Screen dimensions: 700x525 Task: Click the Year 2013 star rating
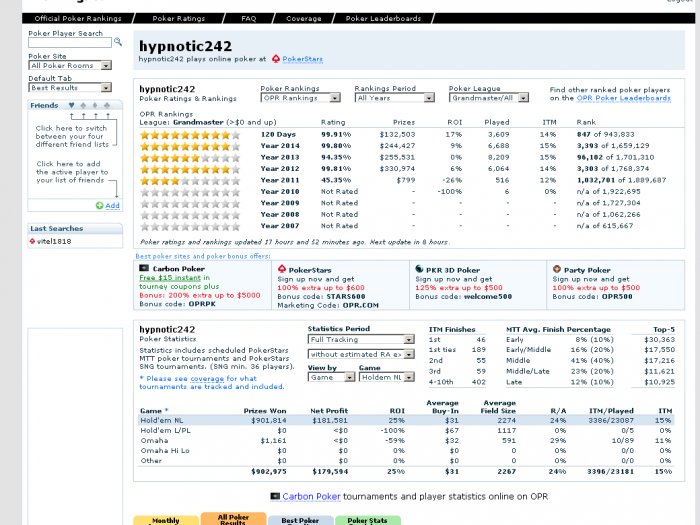(x=190, y=158)
